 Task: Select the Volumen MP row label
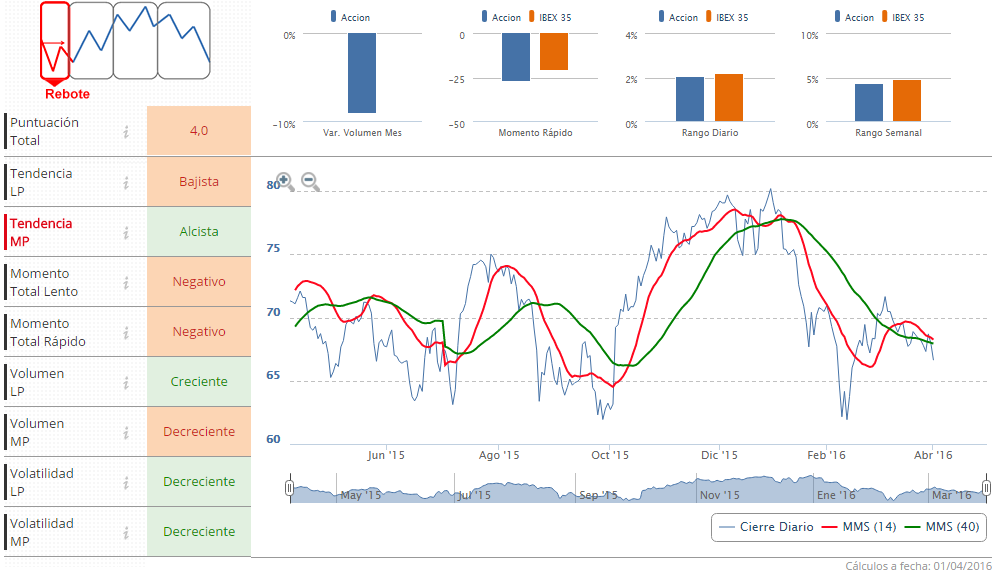tap(37, 432)
